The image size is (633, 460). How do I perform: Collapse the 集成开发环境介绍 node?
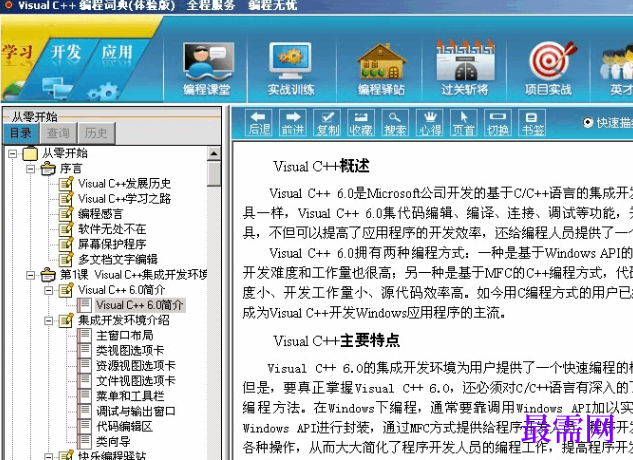[x=48, y=321]
